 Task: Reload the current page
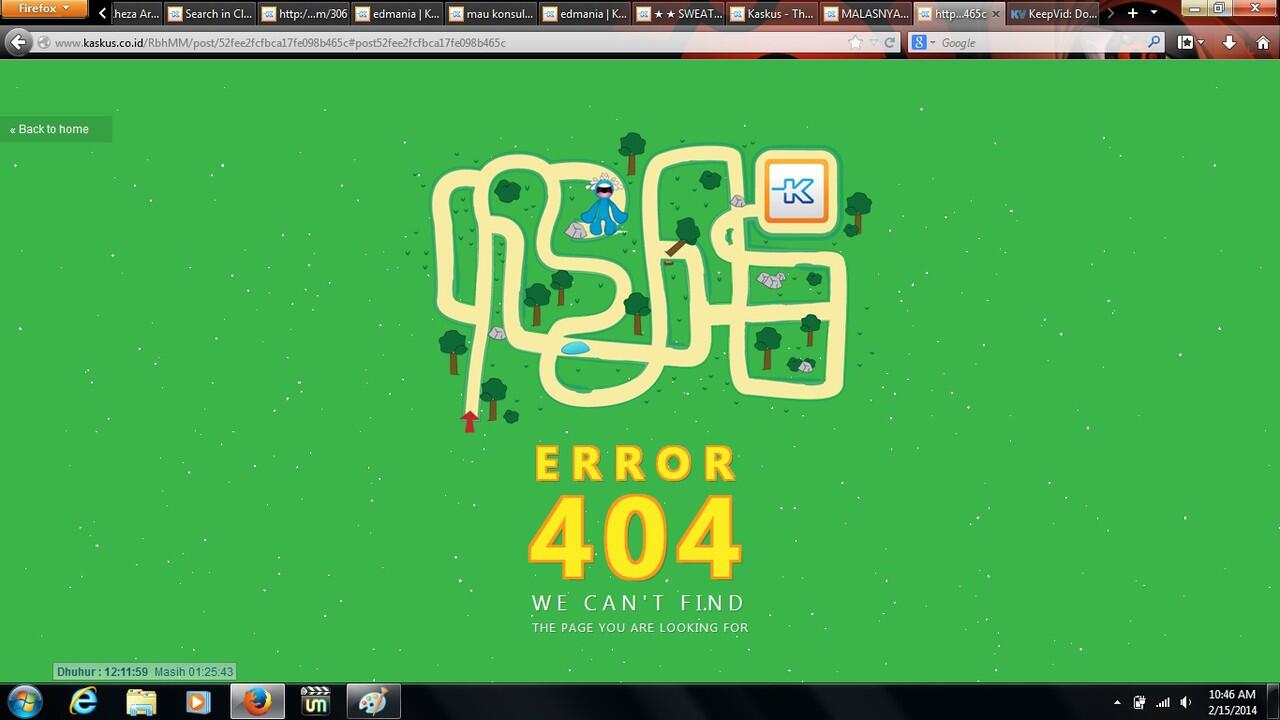889,42
